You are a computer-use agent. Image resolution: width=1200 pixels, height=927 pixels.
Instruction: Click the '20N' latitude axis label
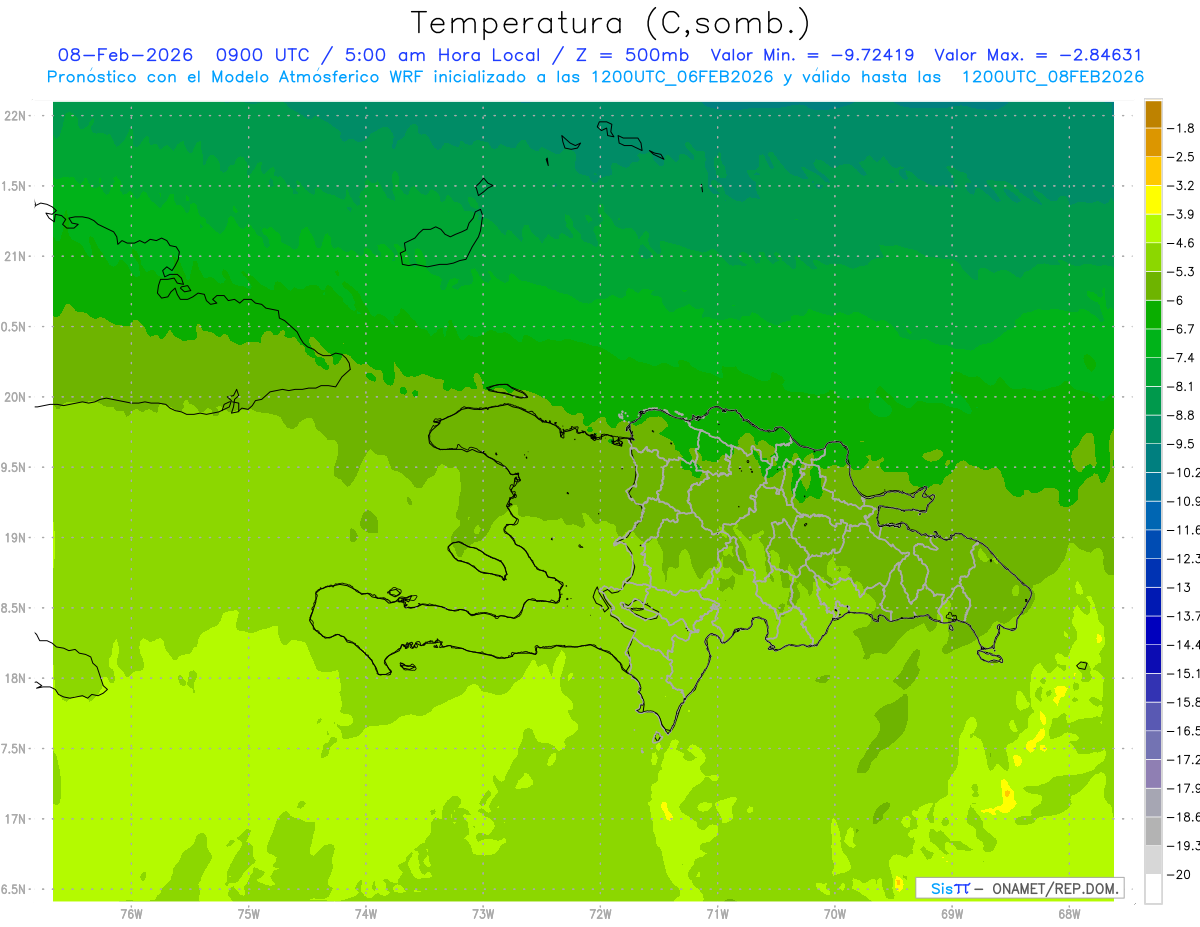point(15,397)
